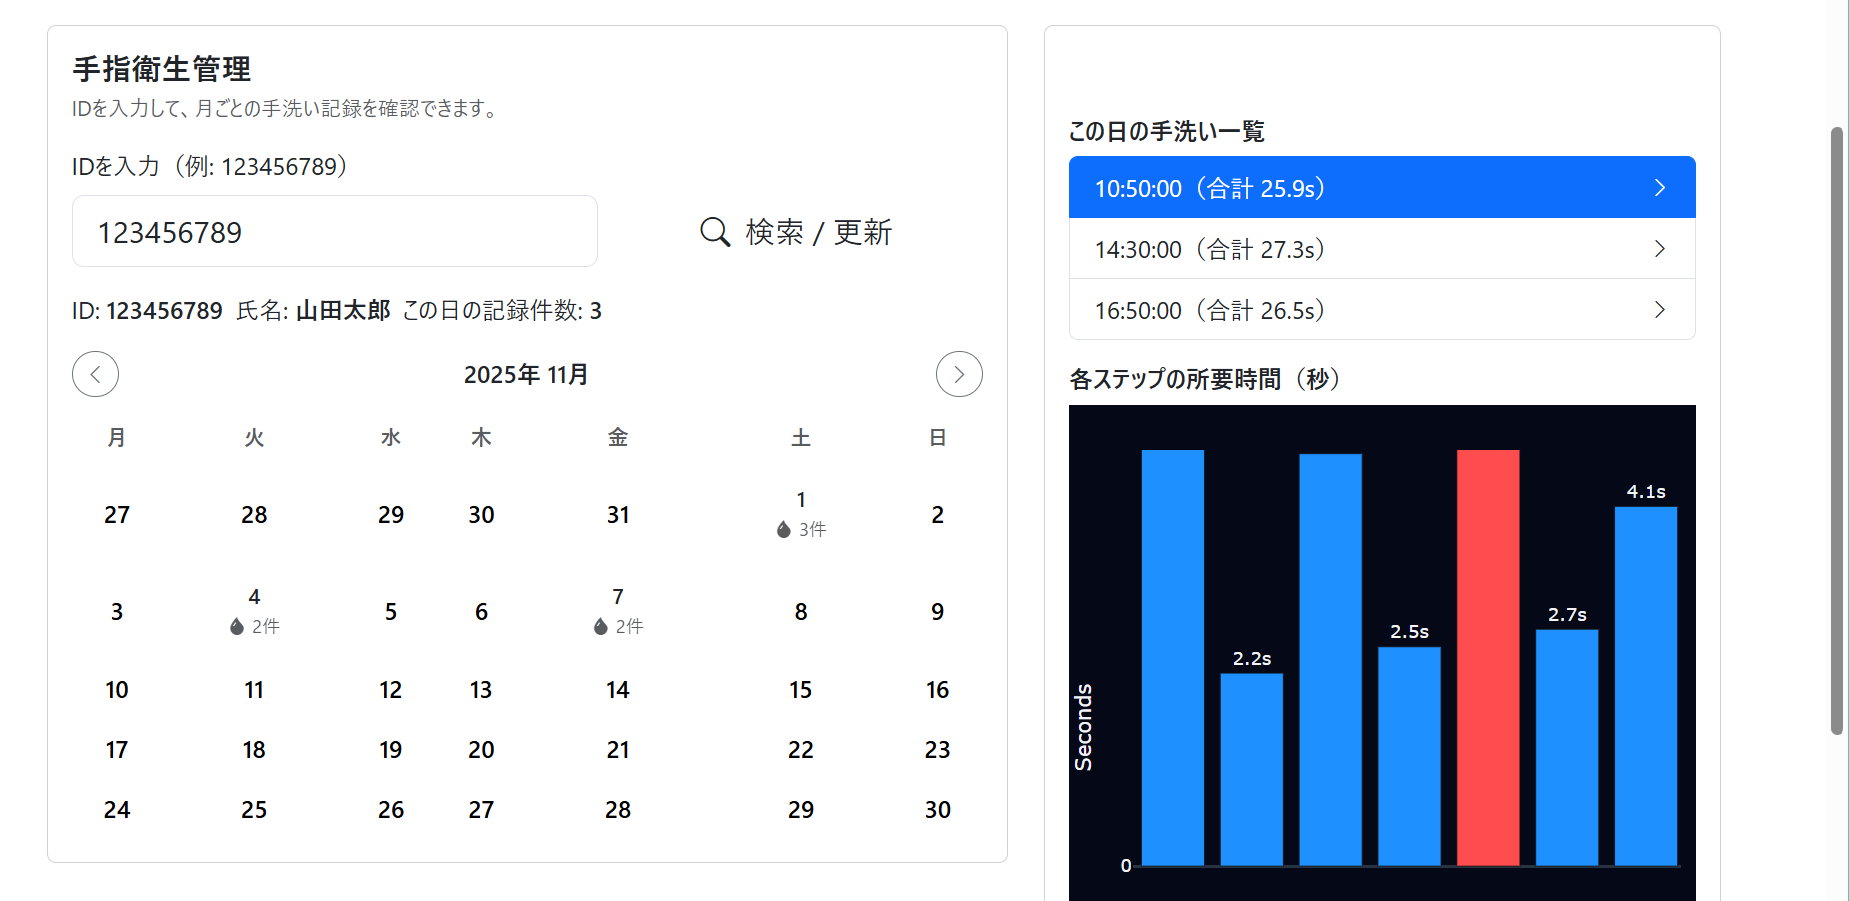1849x901 pixels.
Task: Click the search magnifier icon
Action: (x=713, y=231)
